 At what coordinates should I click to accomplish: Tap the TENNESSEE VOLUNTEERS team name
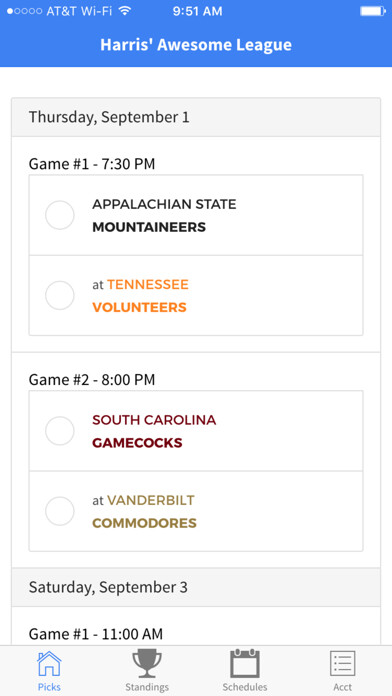point(140,296)
